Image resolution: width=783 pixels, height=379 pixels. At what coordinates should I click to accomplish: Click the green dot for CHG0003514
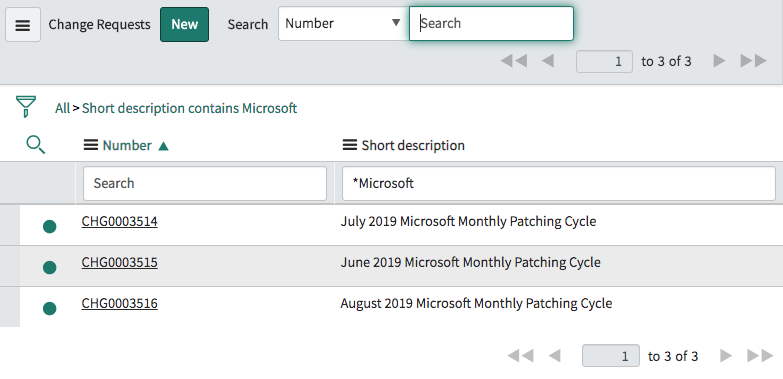tap(49, 227)
